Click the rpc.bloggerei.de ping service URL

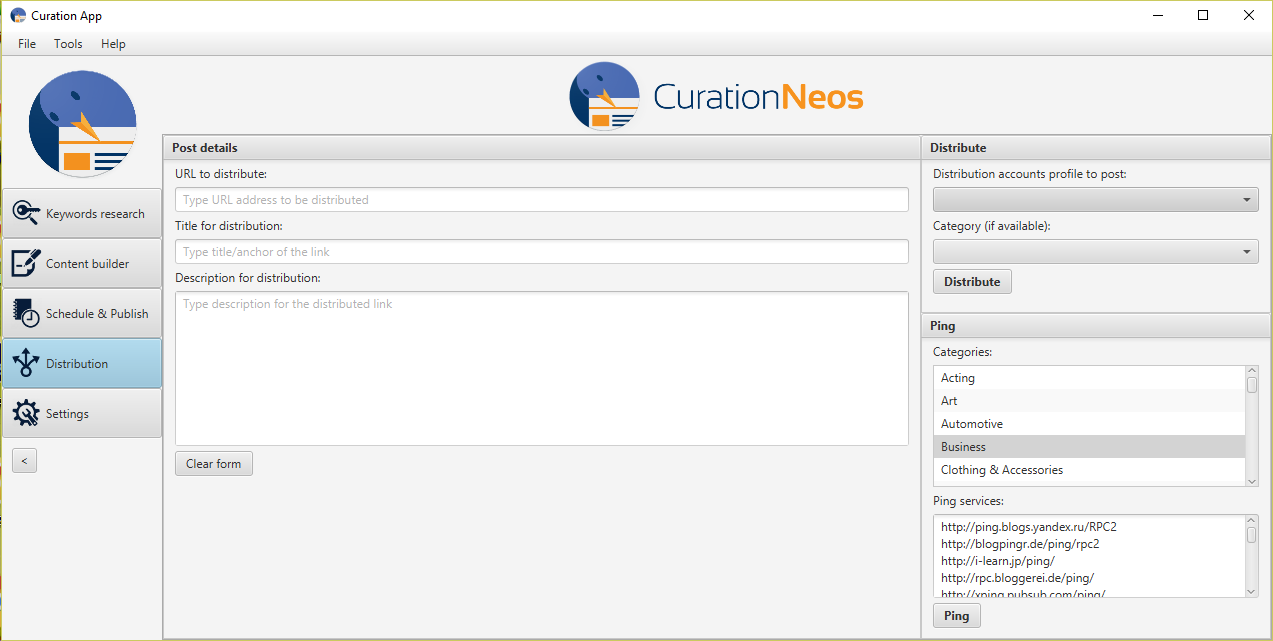click(1017, 578)
